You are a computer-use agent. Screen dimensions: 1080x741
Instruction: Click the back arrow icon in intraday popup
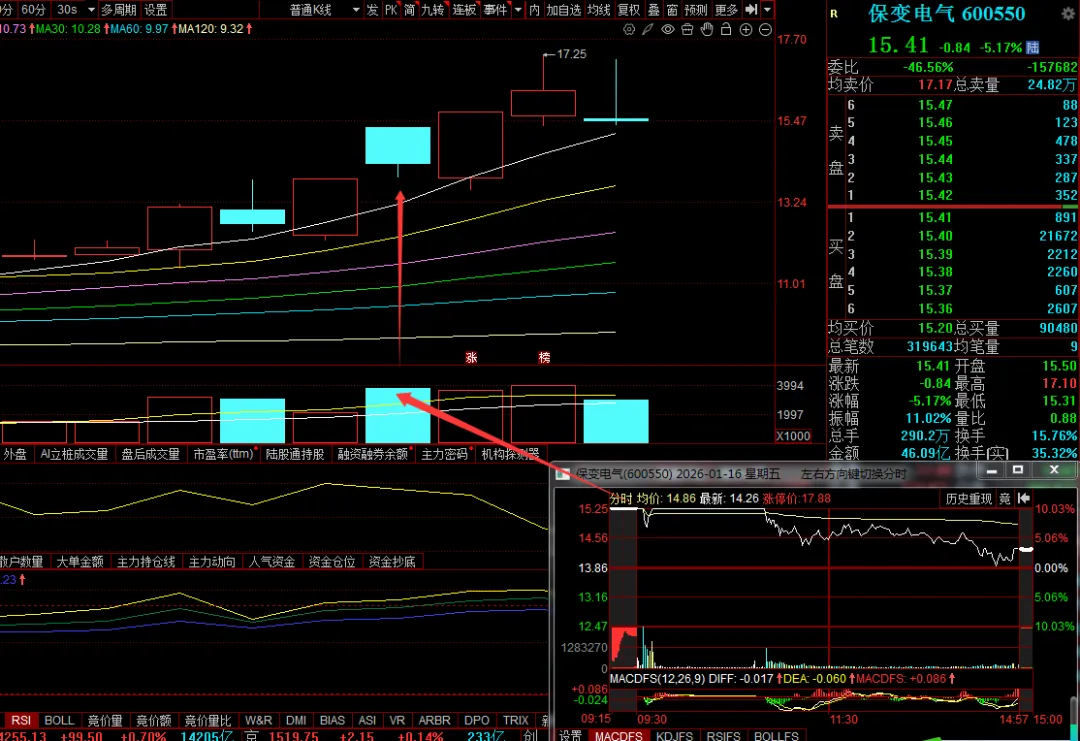click(1024, 498)
